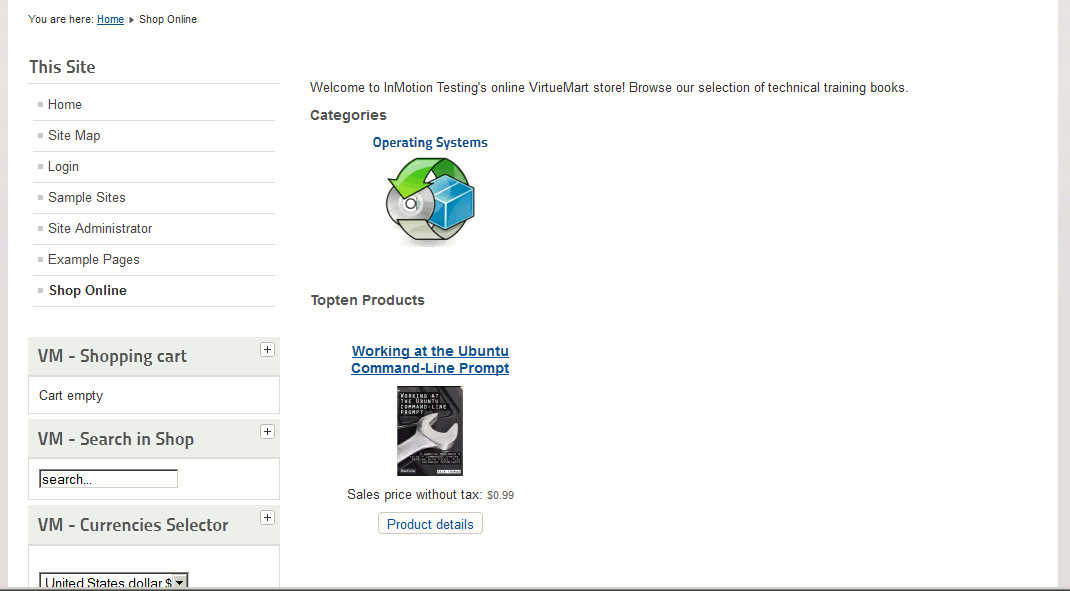Click the Home breadcrumb link
Image resolution: width=1070 pixels, height=591 pixels.
tap(110, 19)
